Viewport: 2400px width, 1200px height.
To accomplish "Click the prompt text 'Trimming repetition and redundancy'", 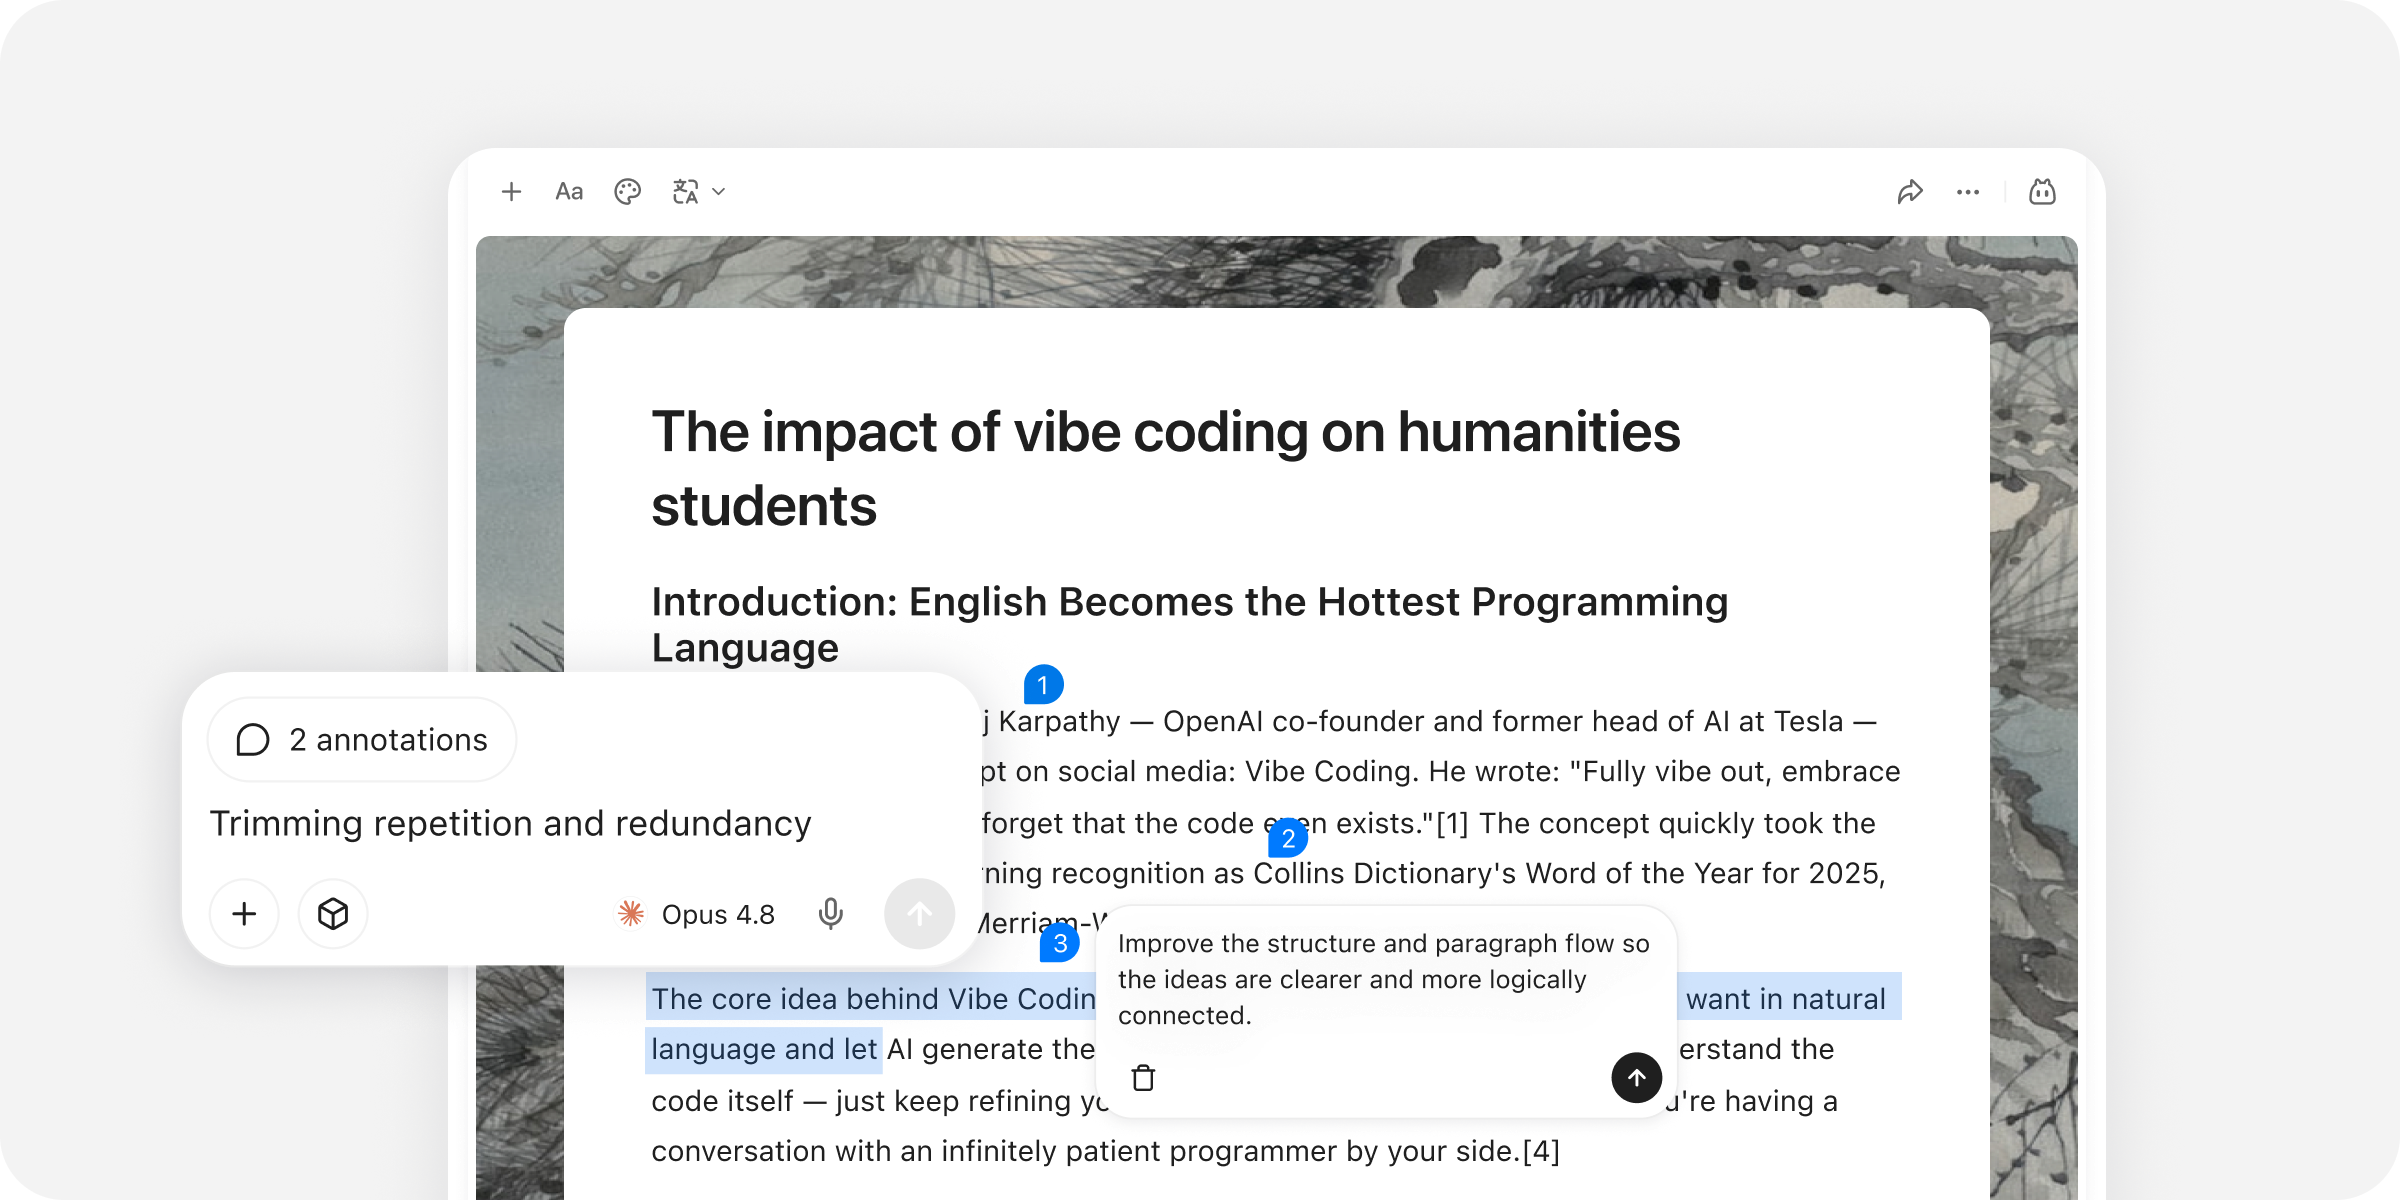I will [x=510, y=823].
